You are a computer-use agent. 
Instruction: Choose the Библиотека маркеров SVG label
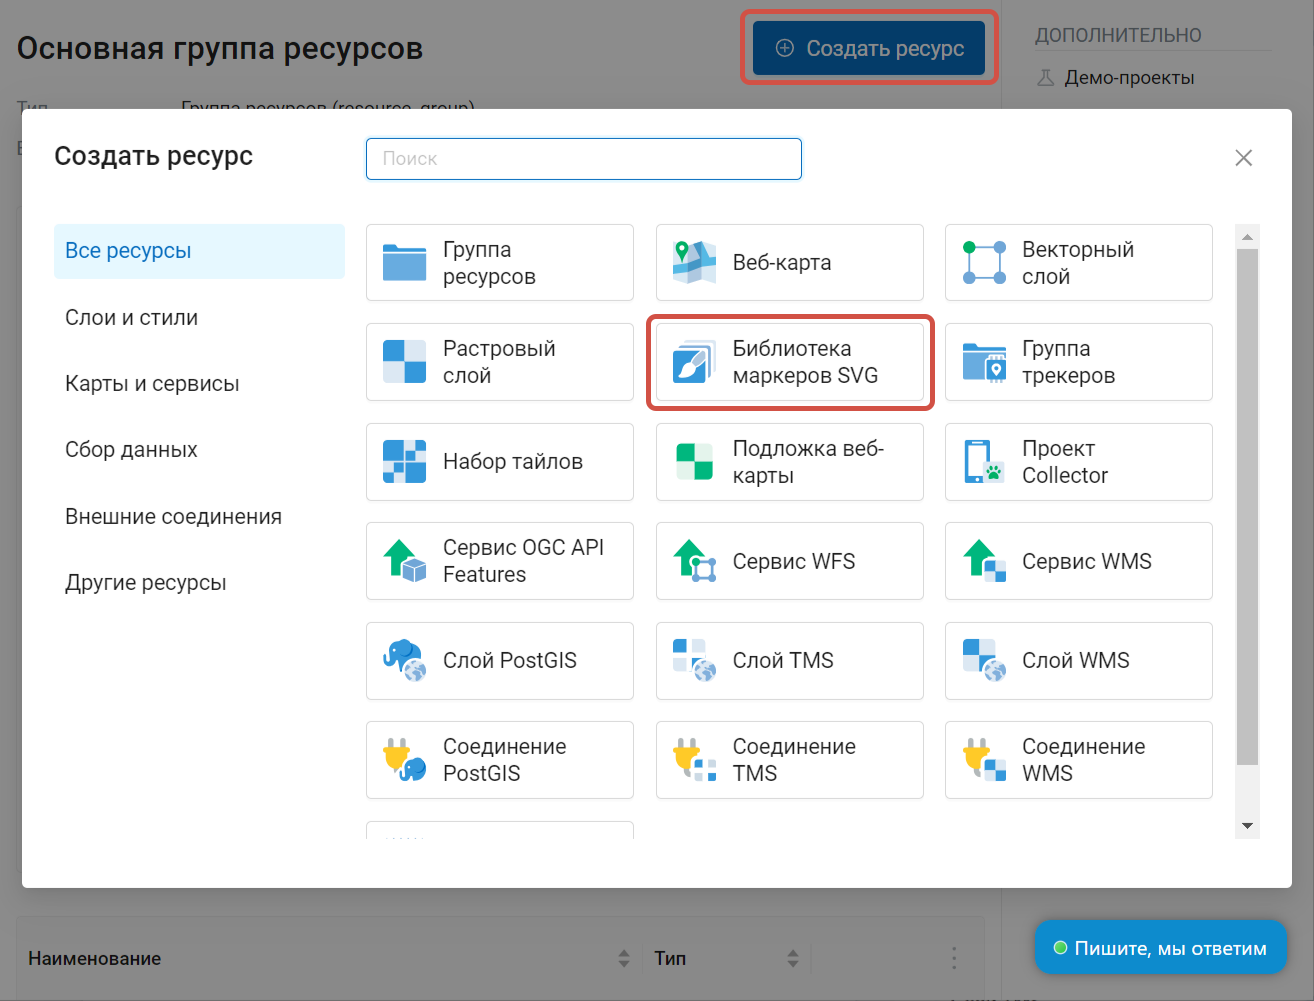pos(805,362)
